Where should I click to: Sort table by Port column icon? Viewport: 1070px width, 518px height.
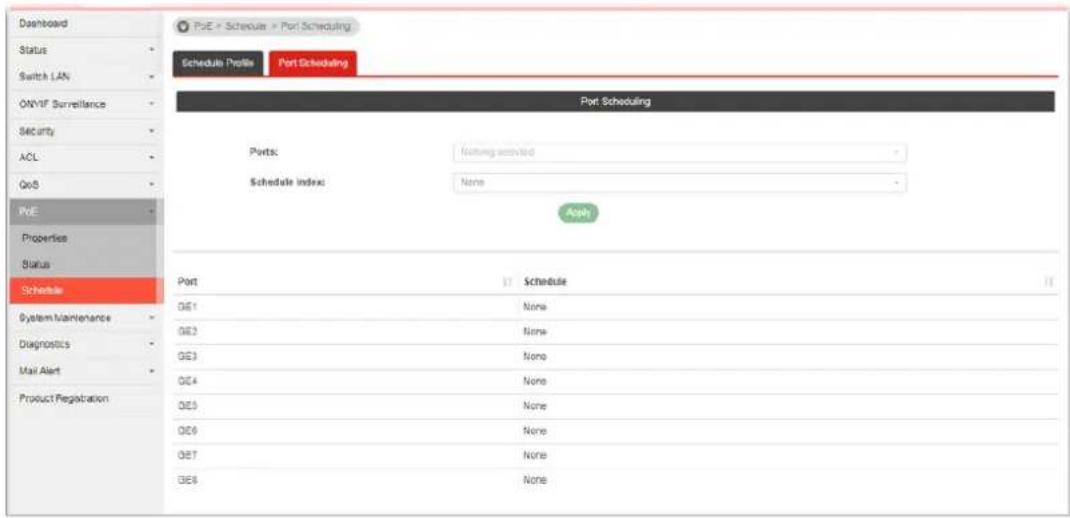pyautogui.click(x=506, y=281)
